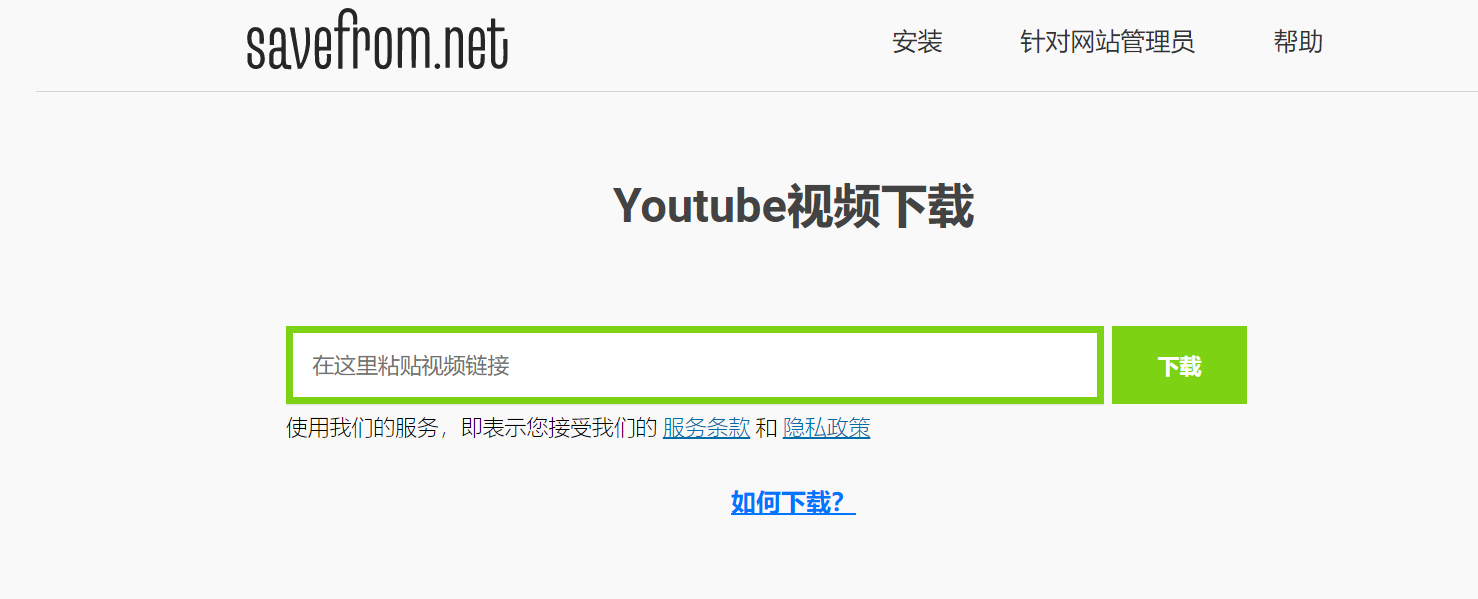
Task: View terms of service via 服务条款
Action: pos(706,428)
